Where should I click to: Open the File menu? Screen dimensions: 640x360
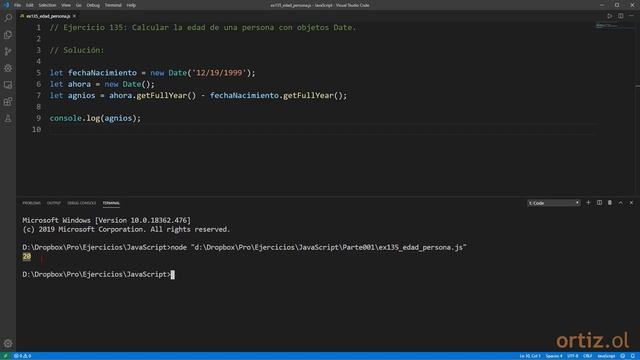tap(17, 5)
